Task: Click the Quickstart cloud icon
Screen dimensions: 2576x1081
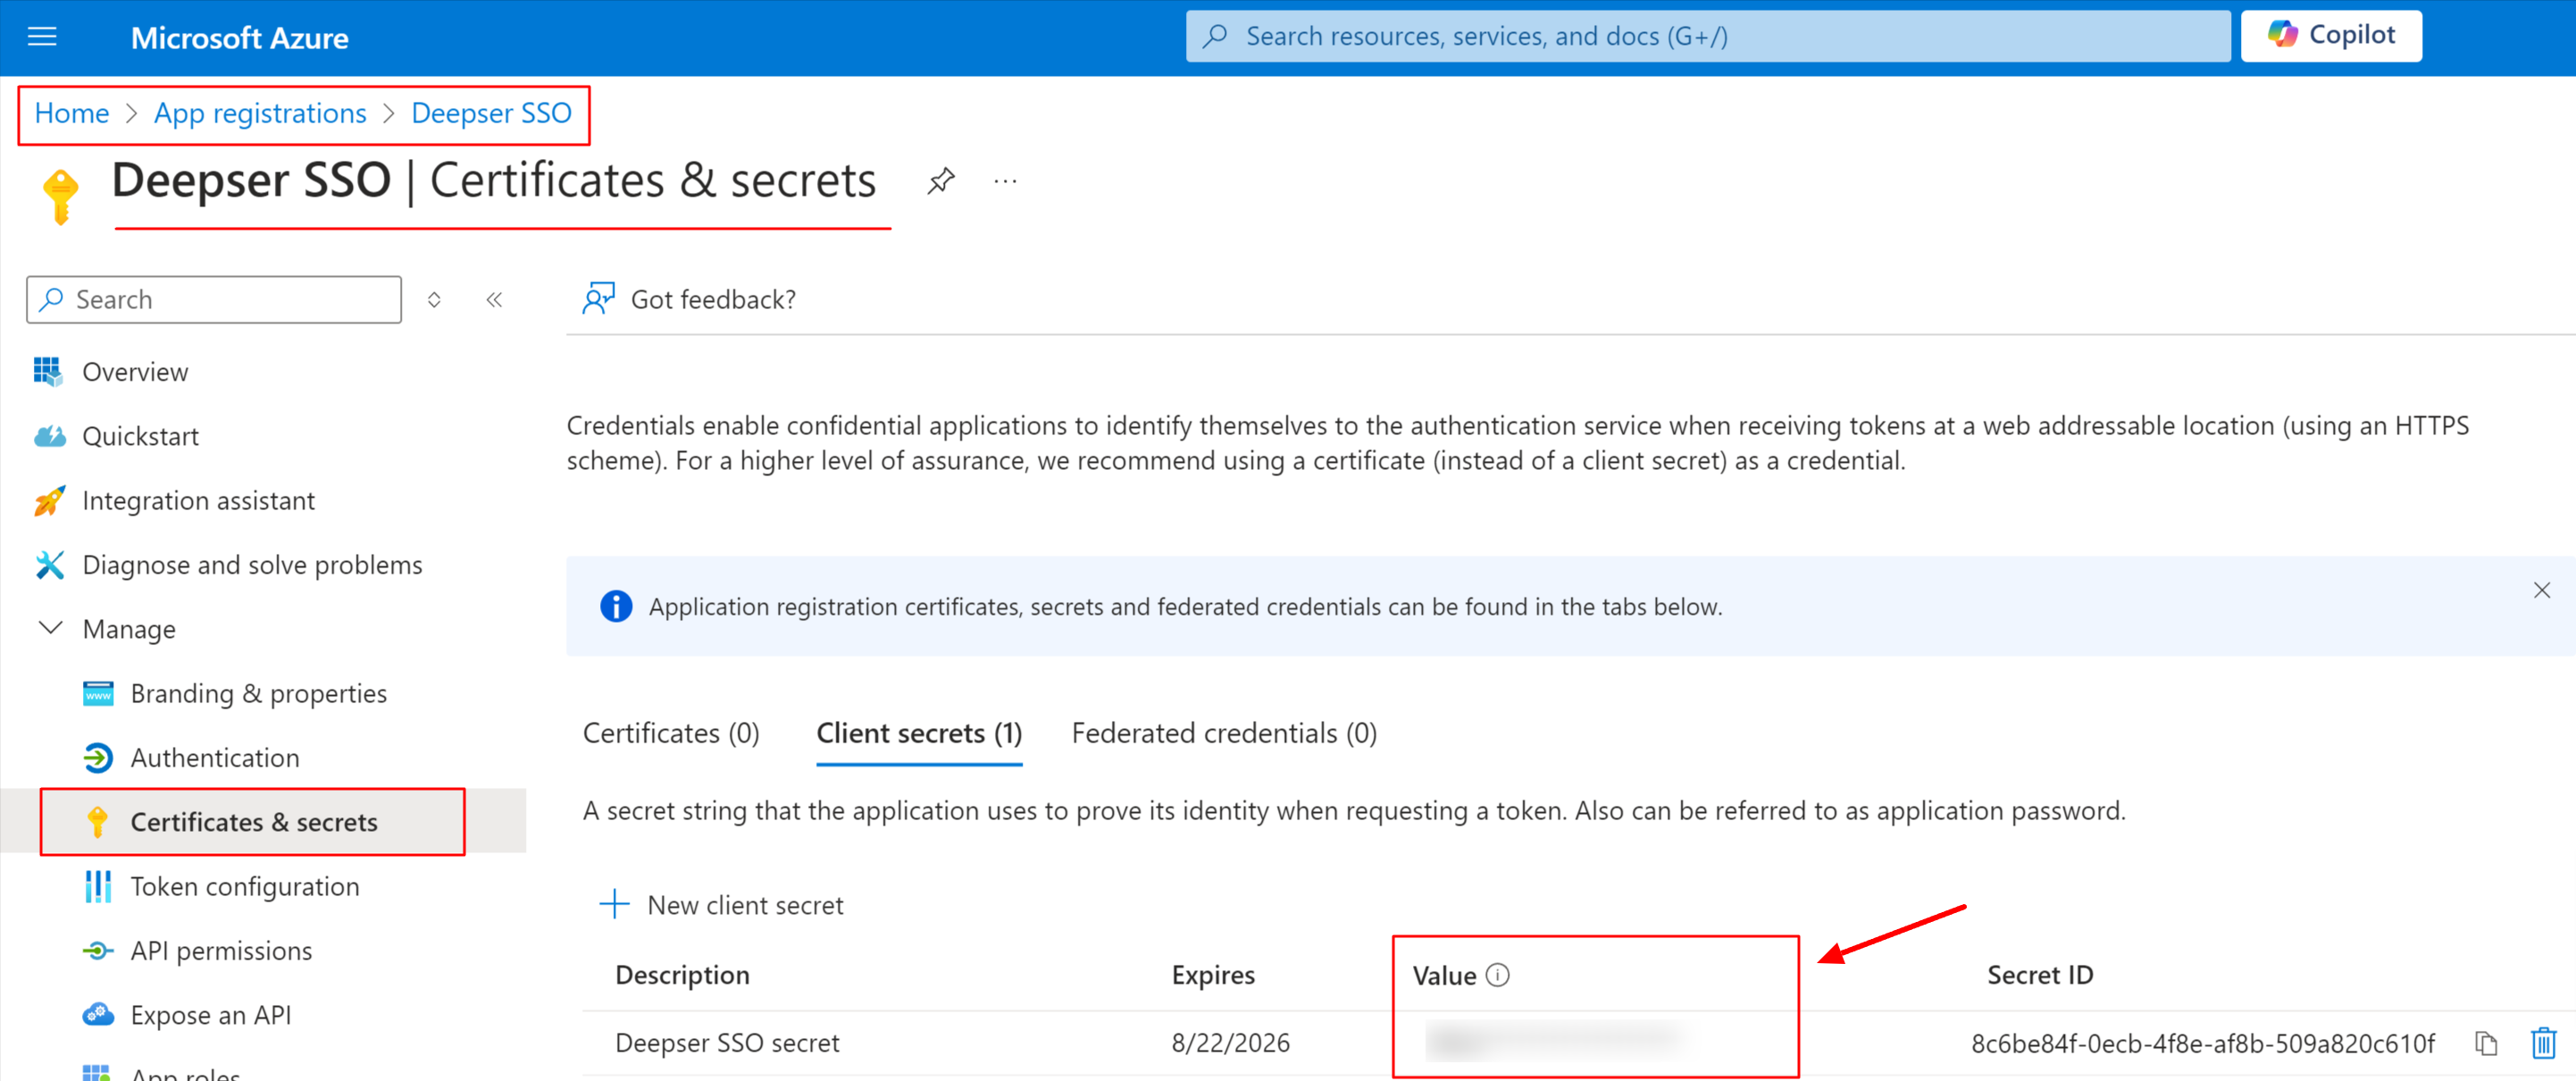Action: click(49, 436)
